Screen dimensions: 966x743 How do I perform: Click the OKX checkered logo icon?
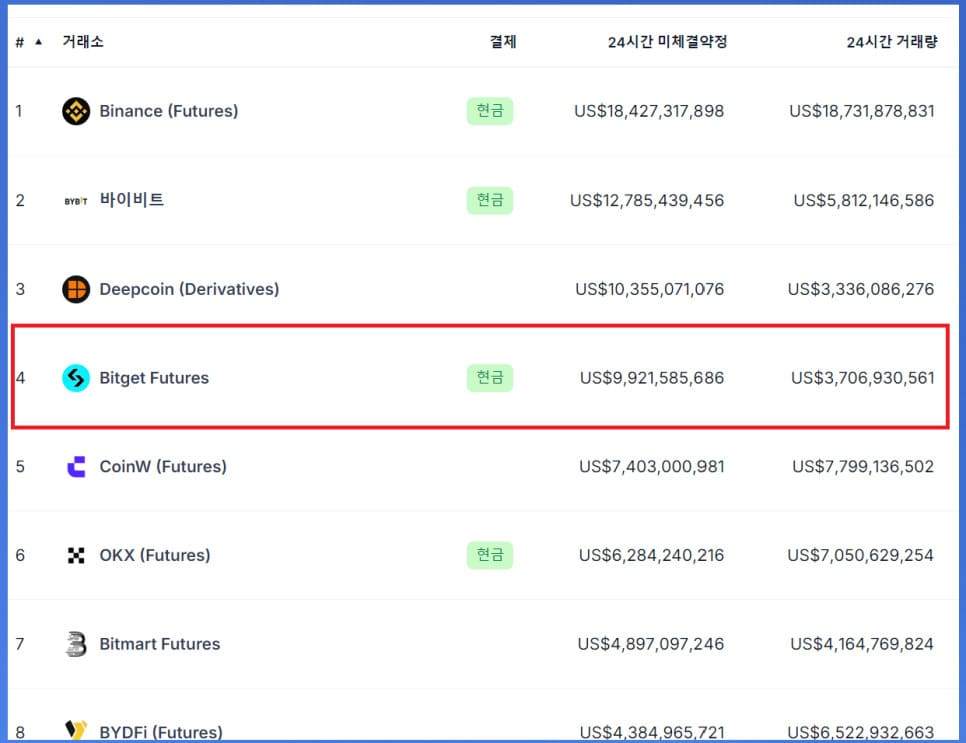coord(76,556)
